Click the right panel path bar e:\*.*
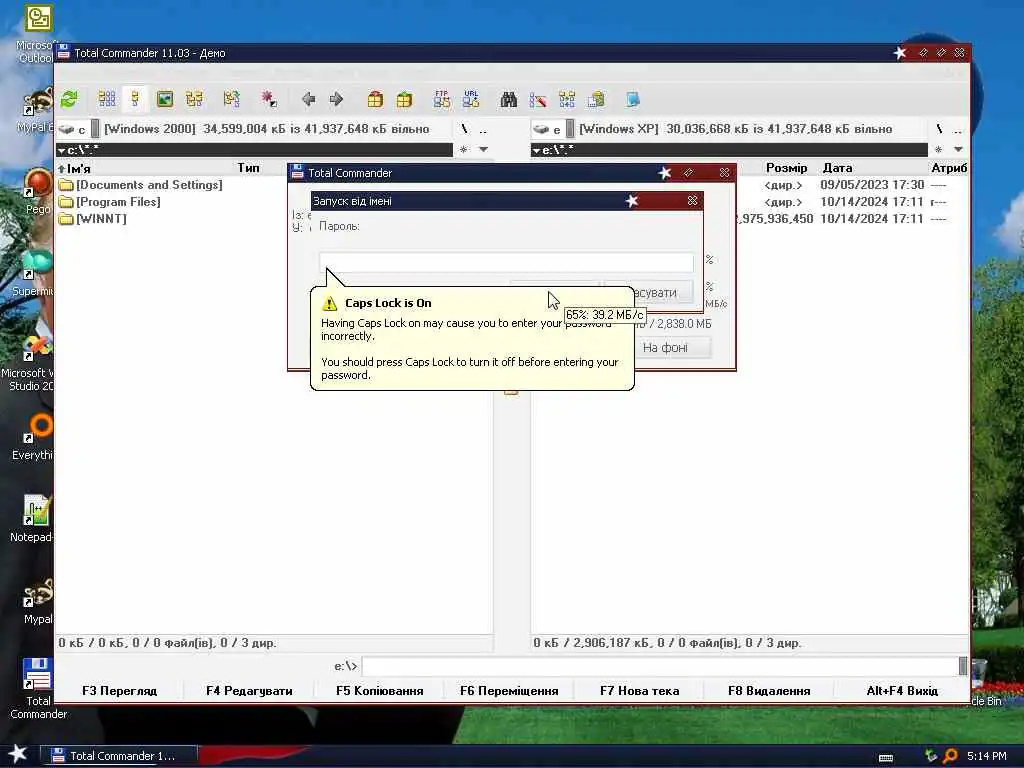Image resolution: width=1024 pixels, height=768 pixels. coord(729,150)
